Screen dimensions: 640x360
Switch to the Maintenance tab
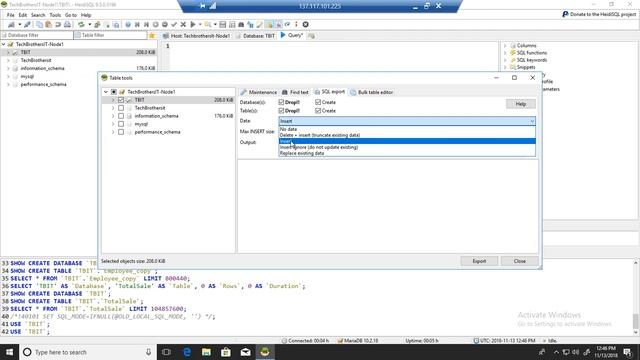(x=259, y=92)
